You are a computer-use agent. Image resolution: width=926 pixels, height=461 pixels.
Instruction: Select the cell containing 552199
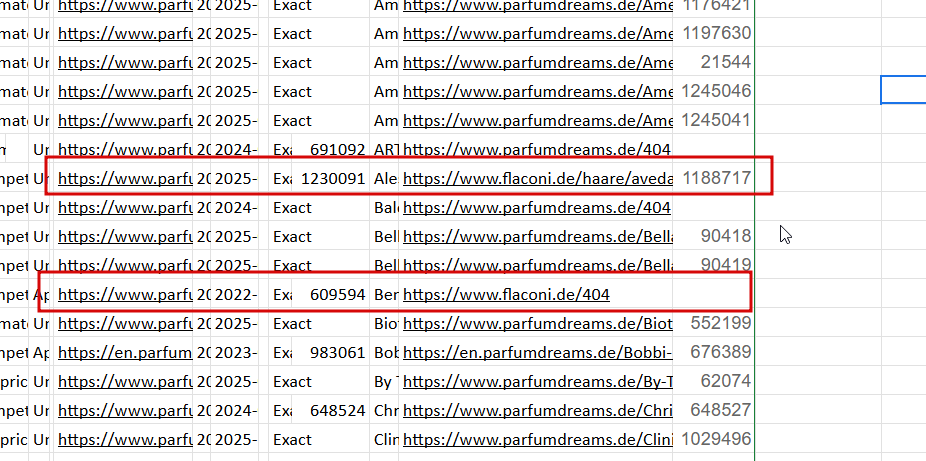point(714,323)
